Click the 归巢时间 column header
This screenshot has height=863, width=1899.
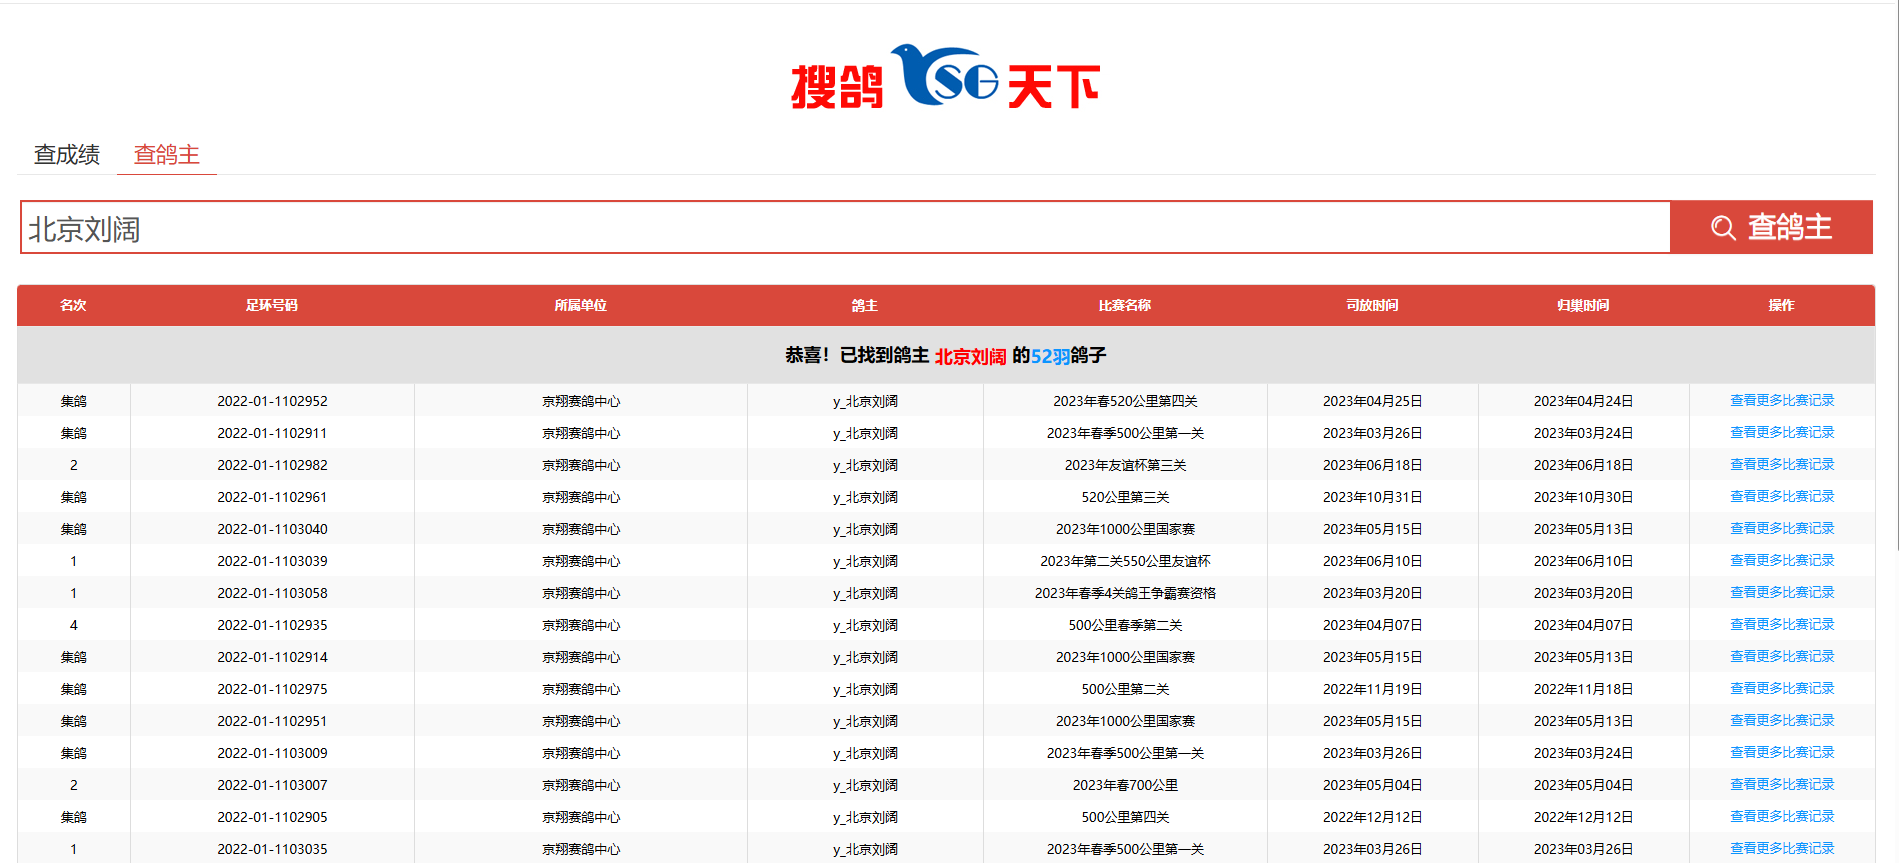pyautogui.click(x=1583, y=306)
